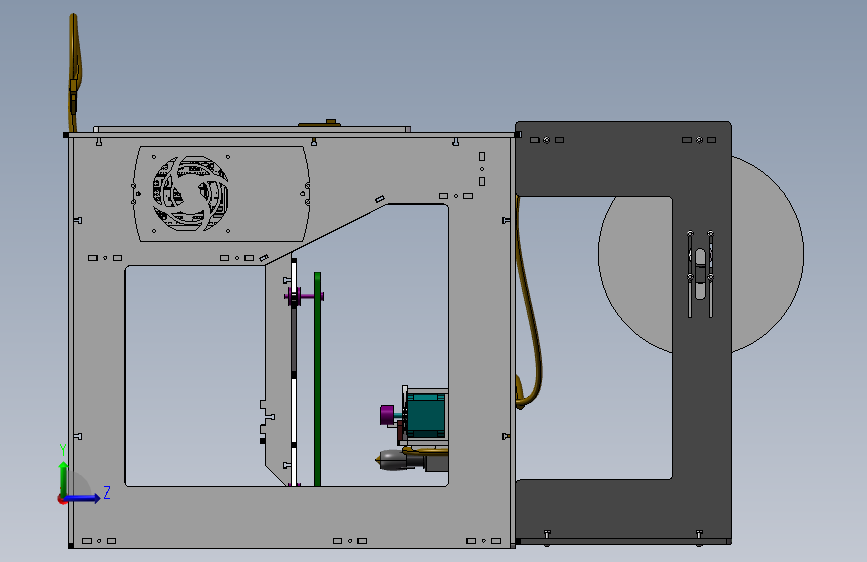The height and width of the screenshot is (562, 867).
Task: Select the brown knob on top lid
Action: [x=331, y=123]
